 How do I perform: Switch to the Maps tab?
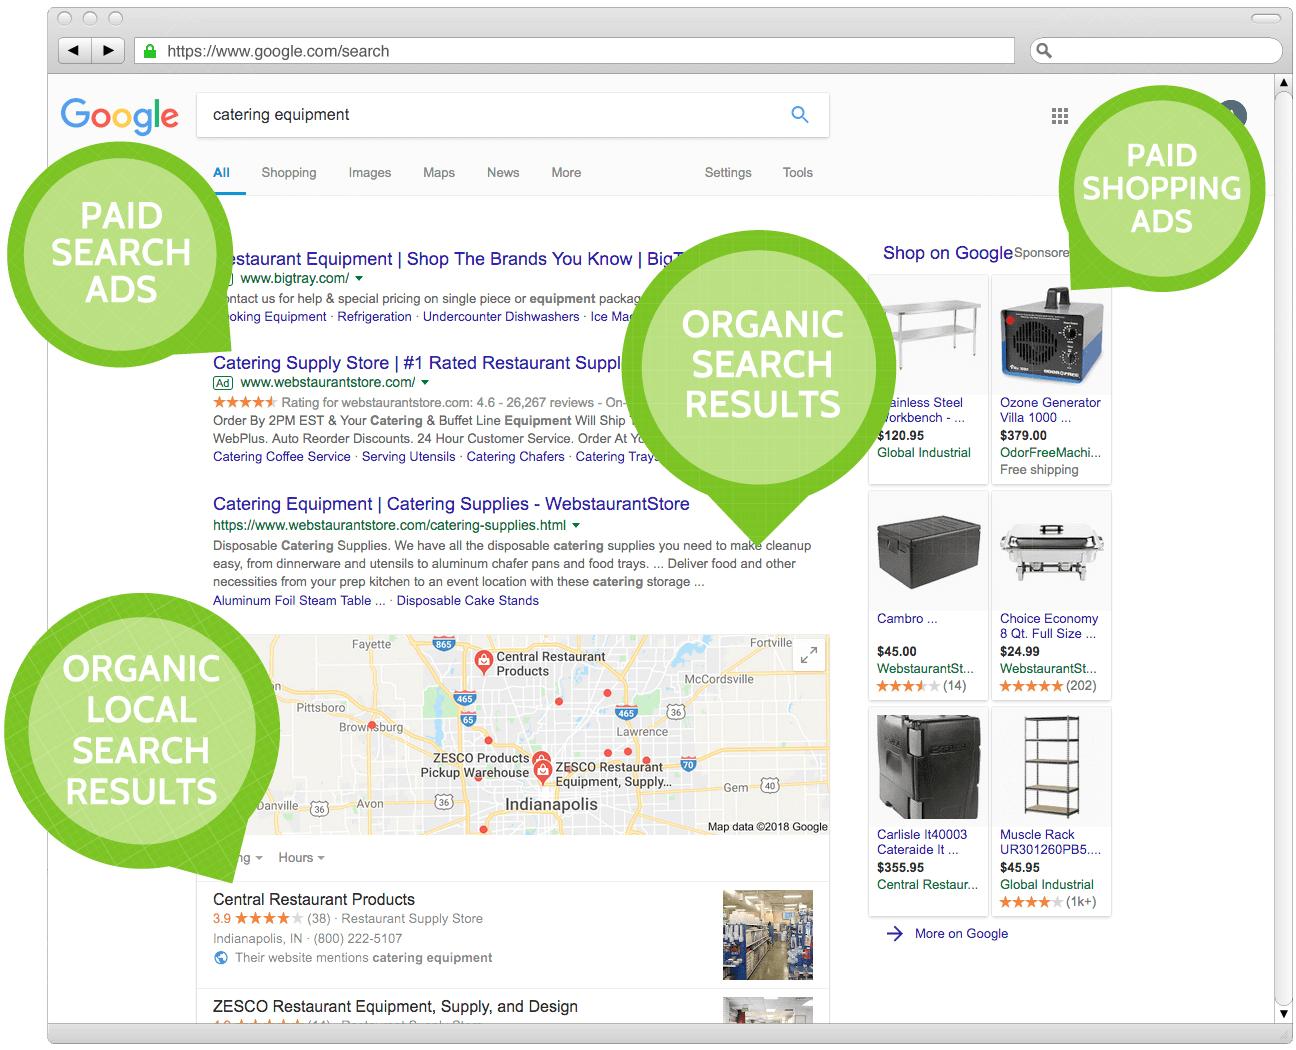point(439,173)
